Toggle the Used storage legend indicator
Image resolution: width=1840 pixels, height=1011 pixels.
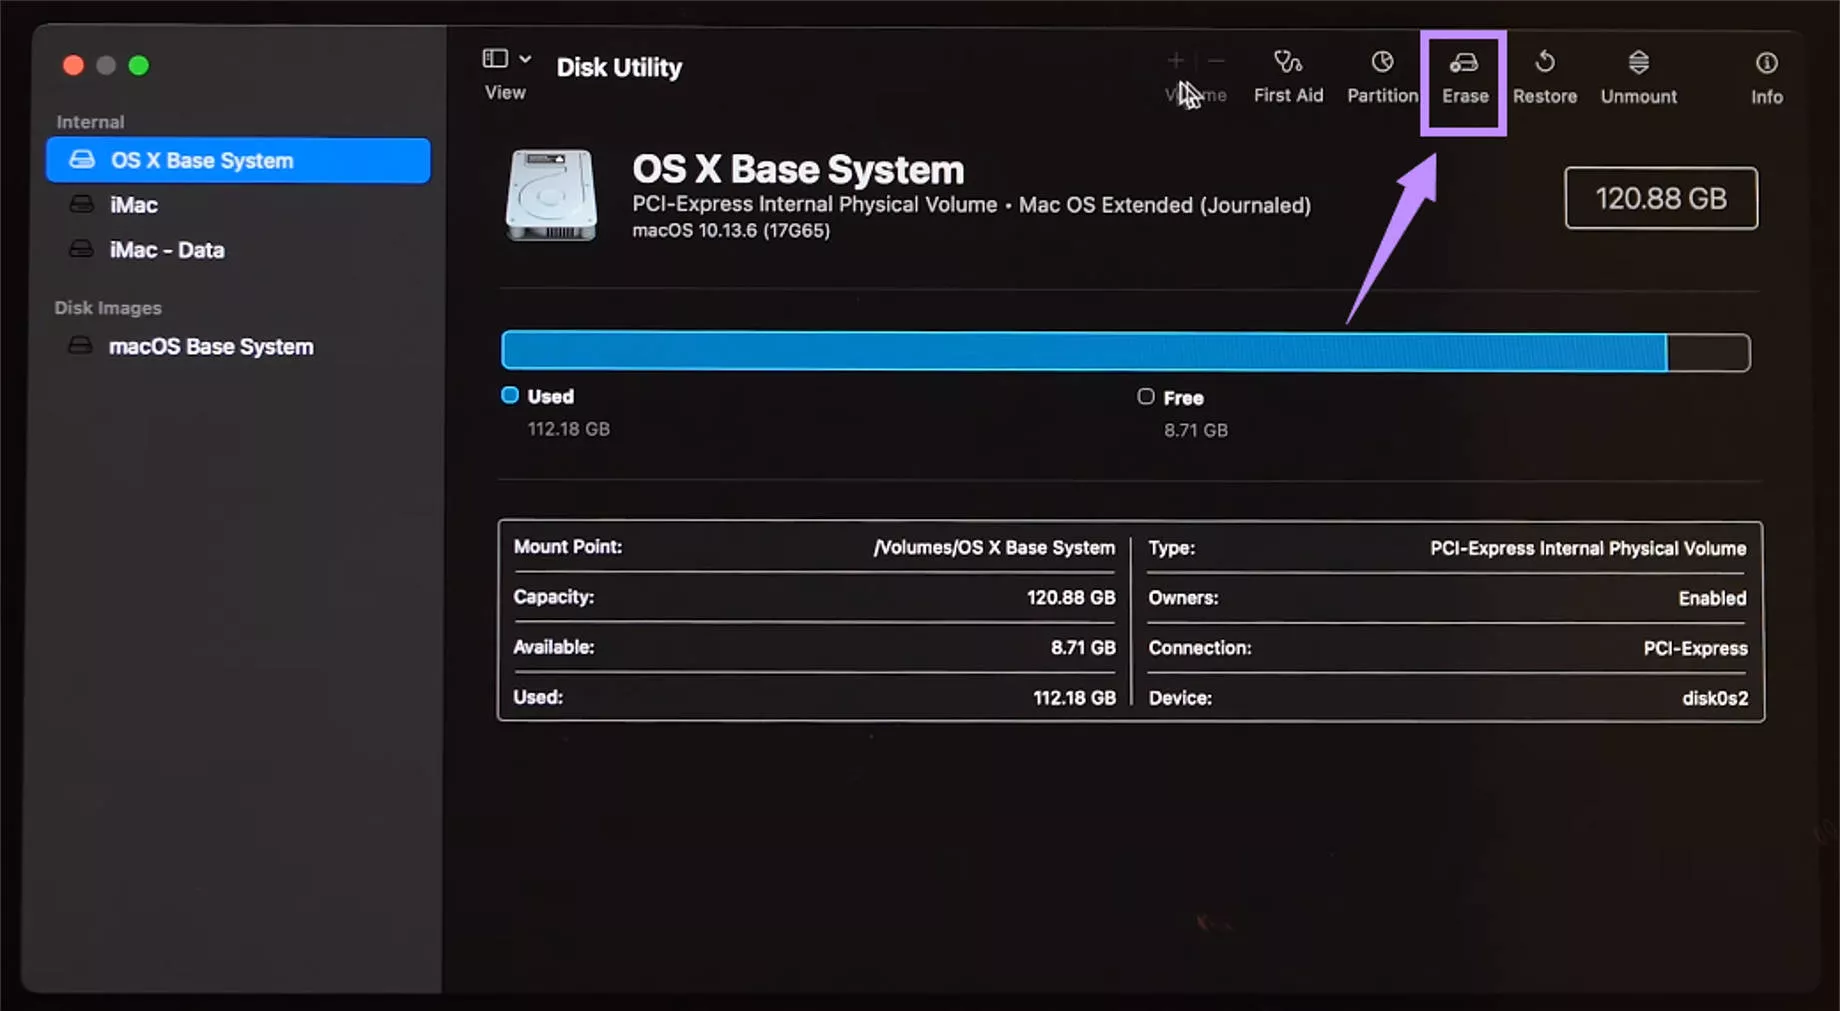tap(509, 395)
